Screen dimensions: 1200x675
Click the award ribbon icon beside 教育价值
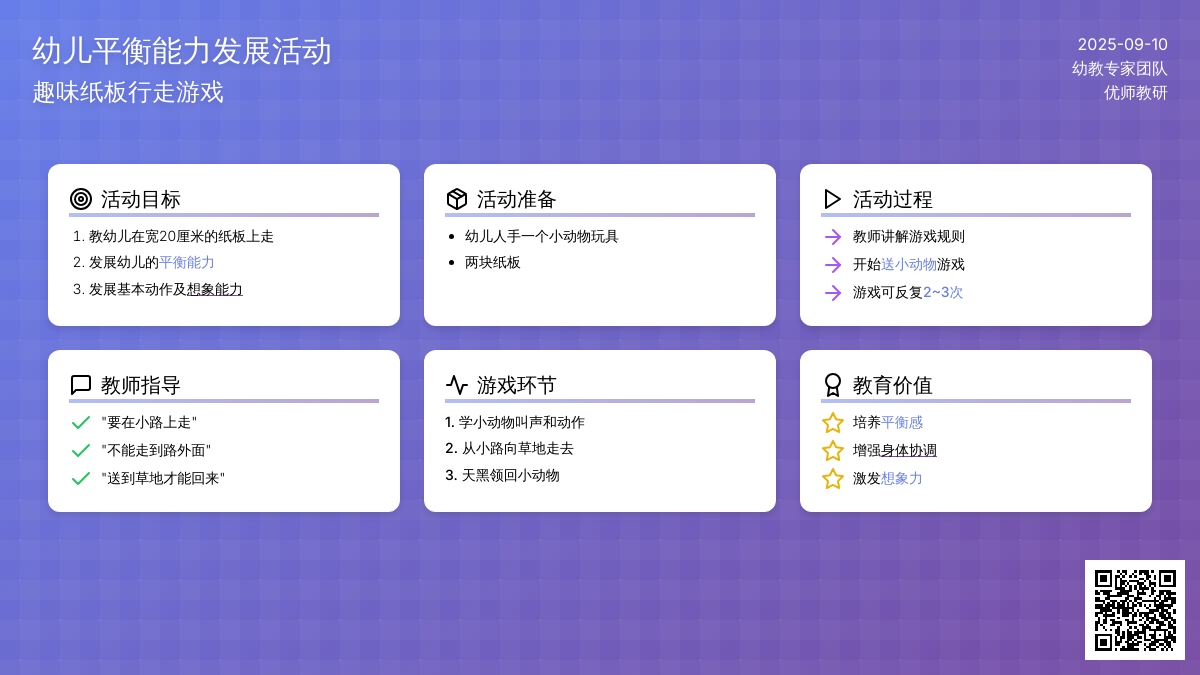pos(832,385)
